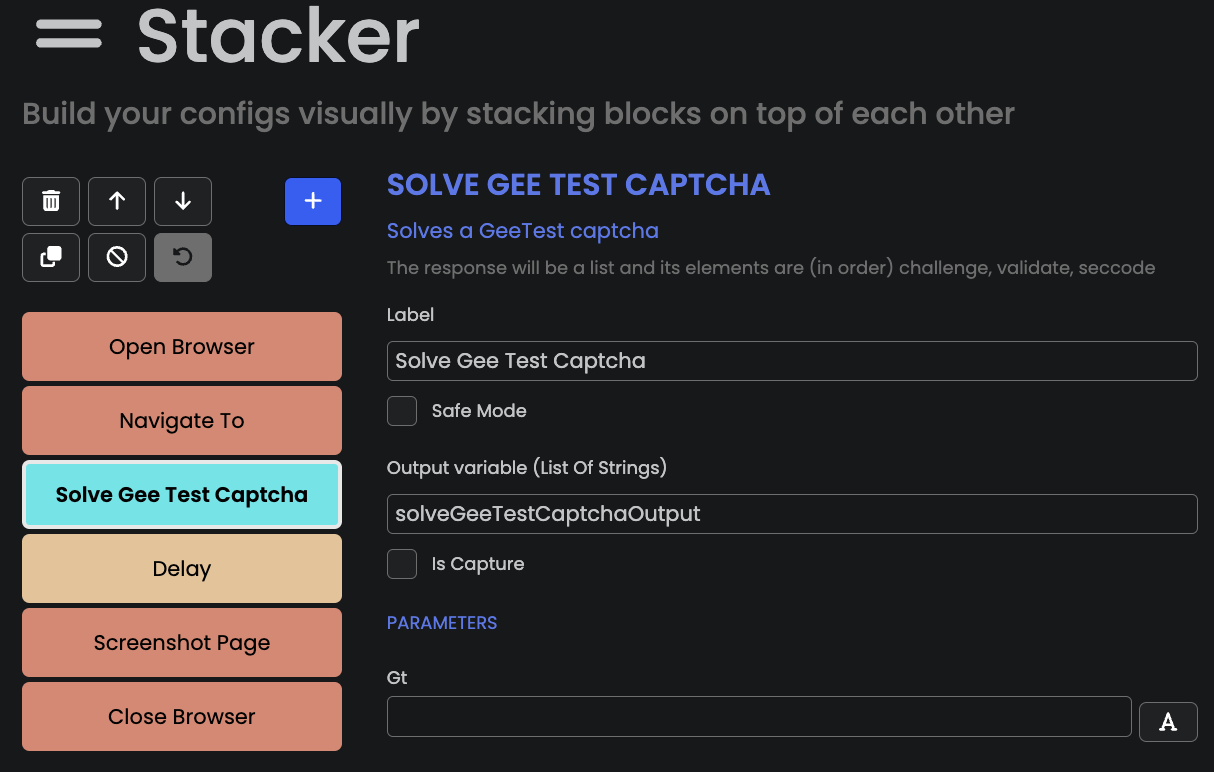
Task: Add a new block with the plus button
Action: click(313, 201)
